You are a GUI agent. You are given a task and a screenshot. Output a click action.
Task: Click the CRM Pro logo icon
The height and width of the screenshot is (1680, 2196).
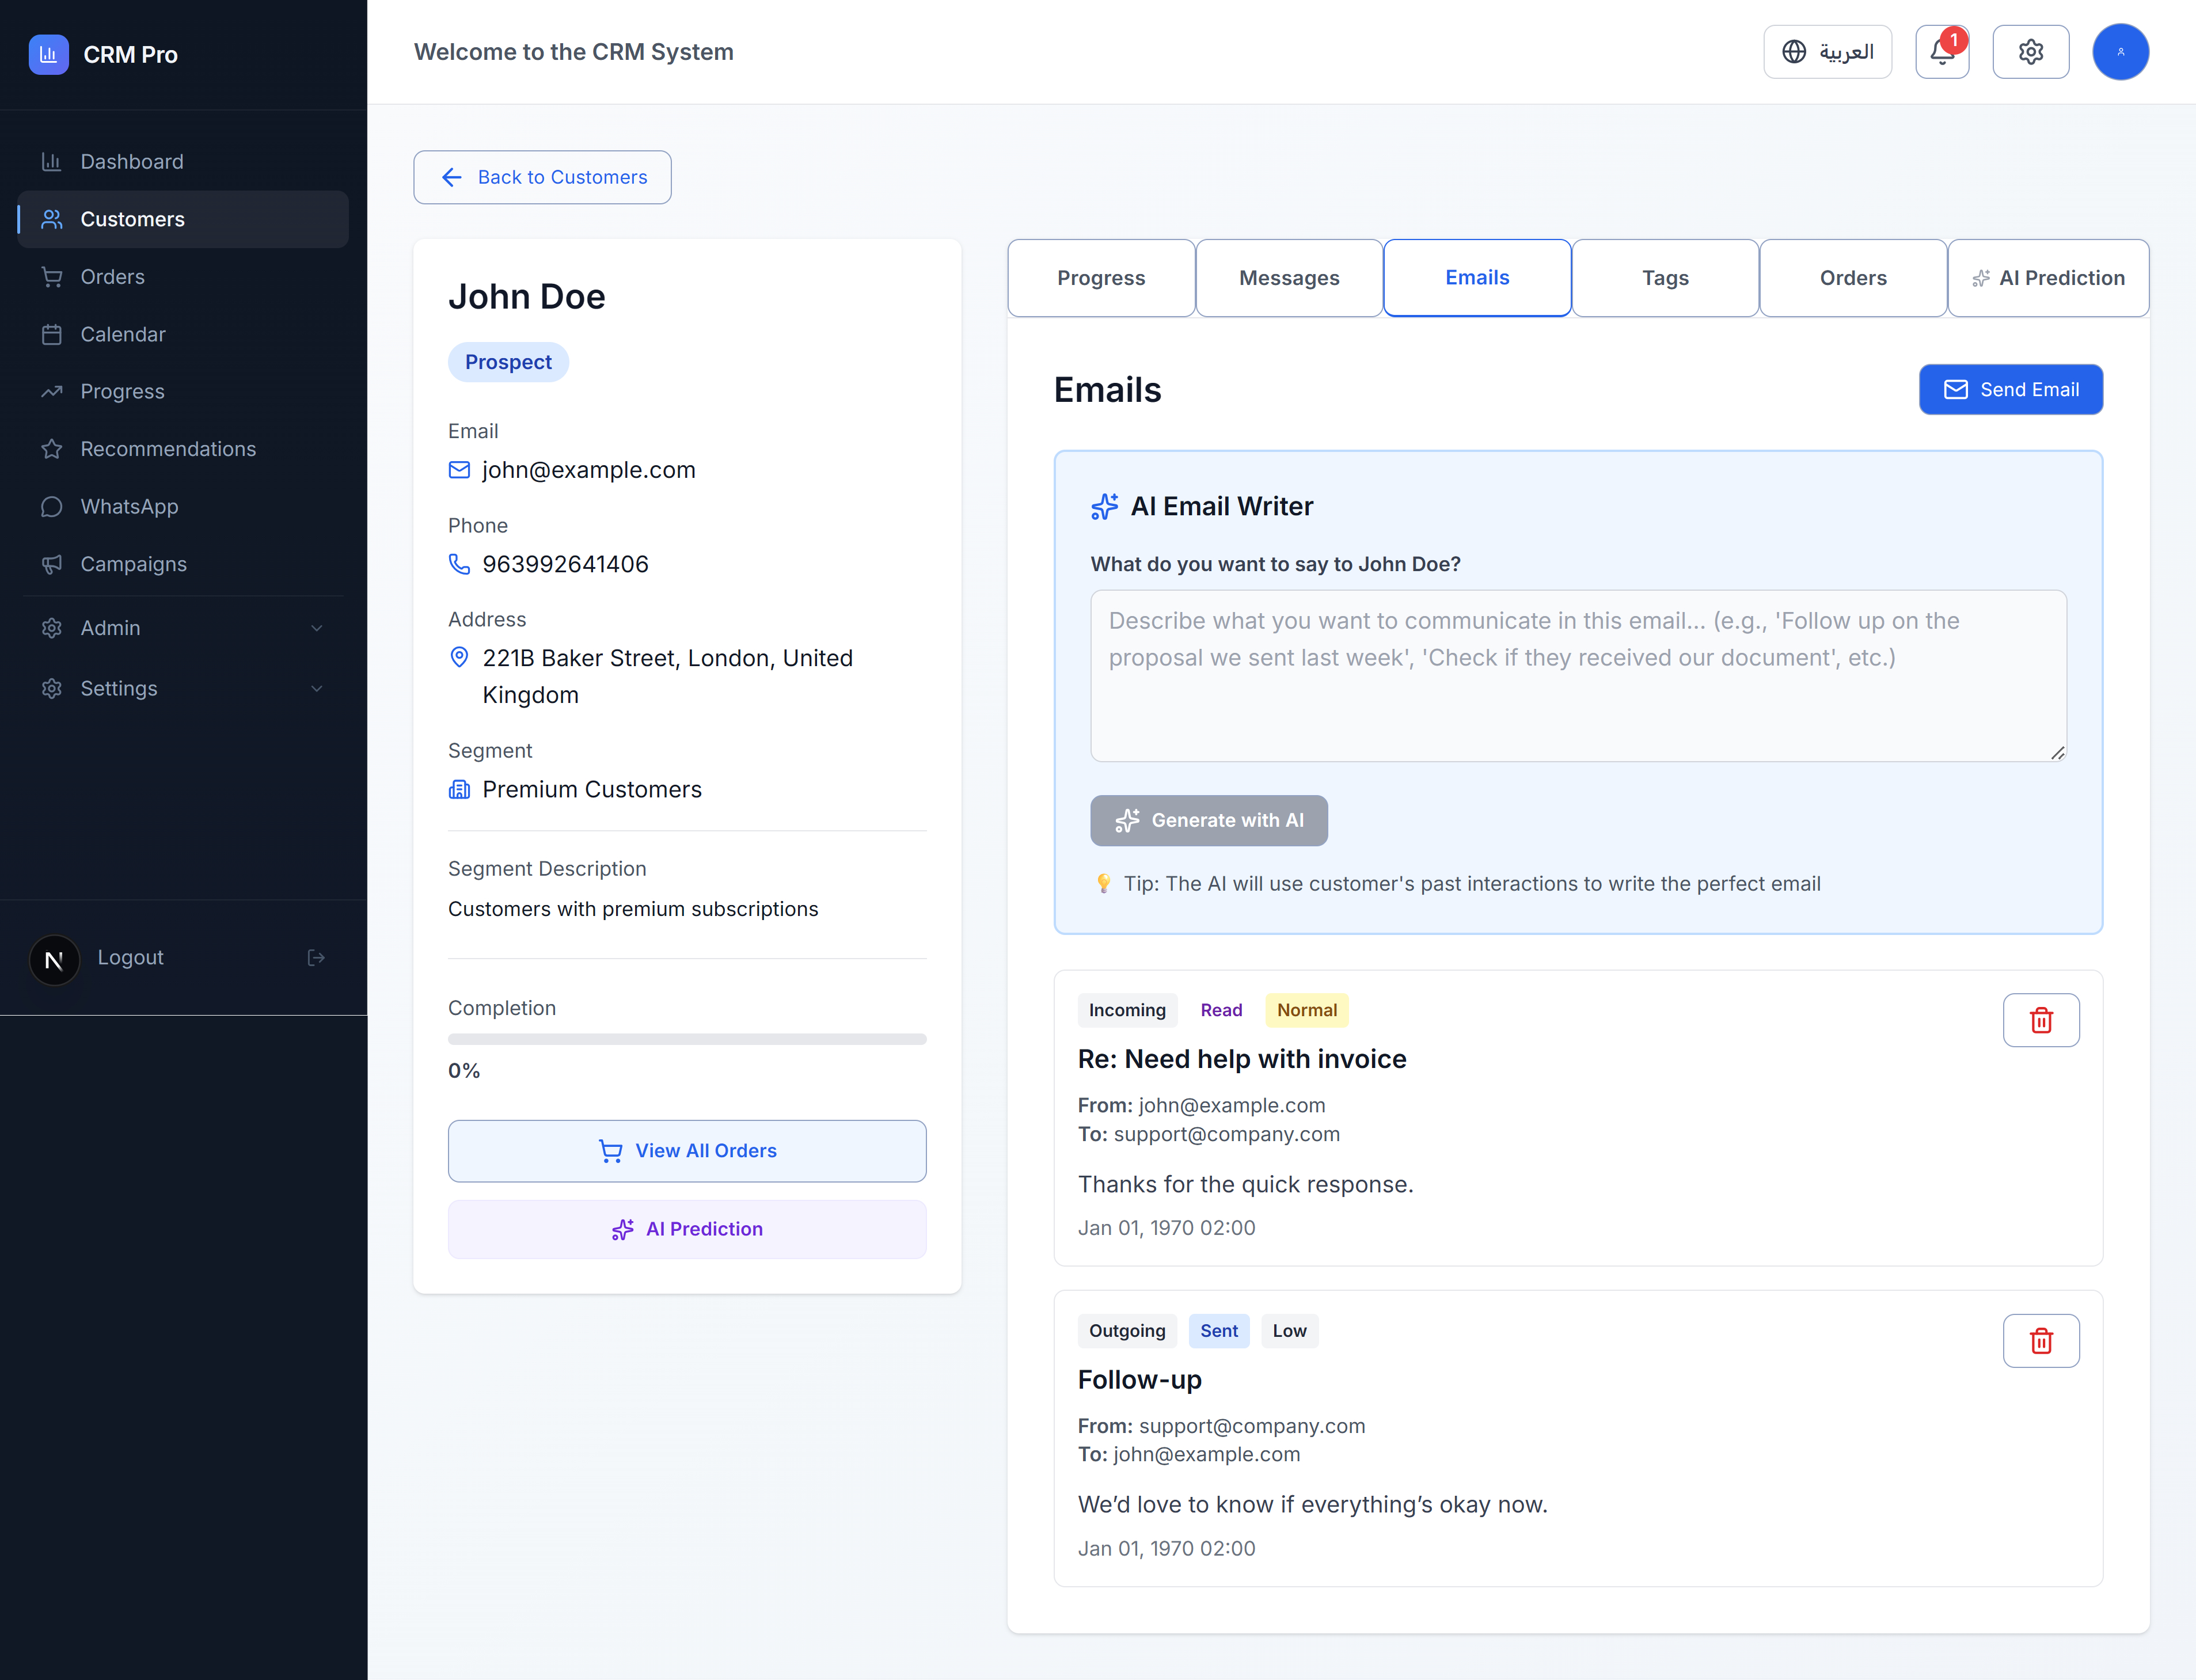(x=48, y=54)
